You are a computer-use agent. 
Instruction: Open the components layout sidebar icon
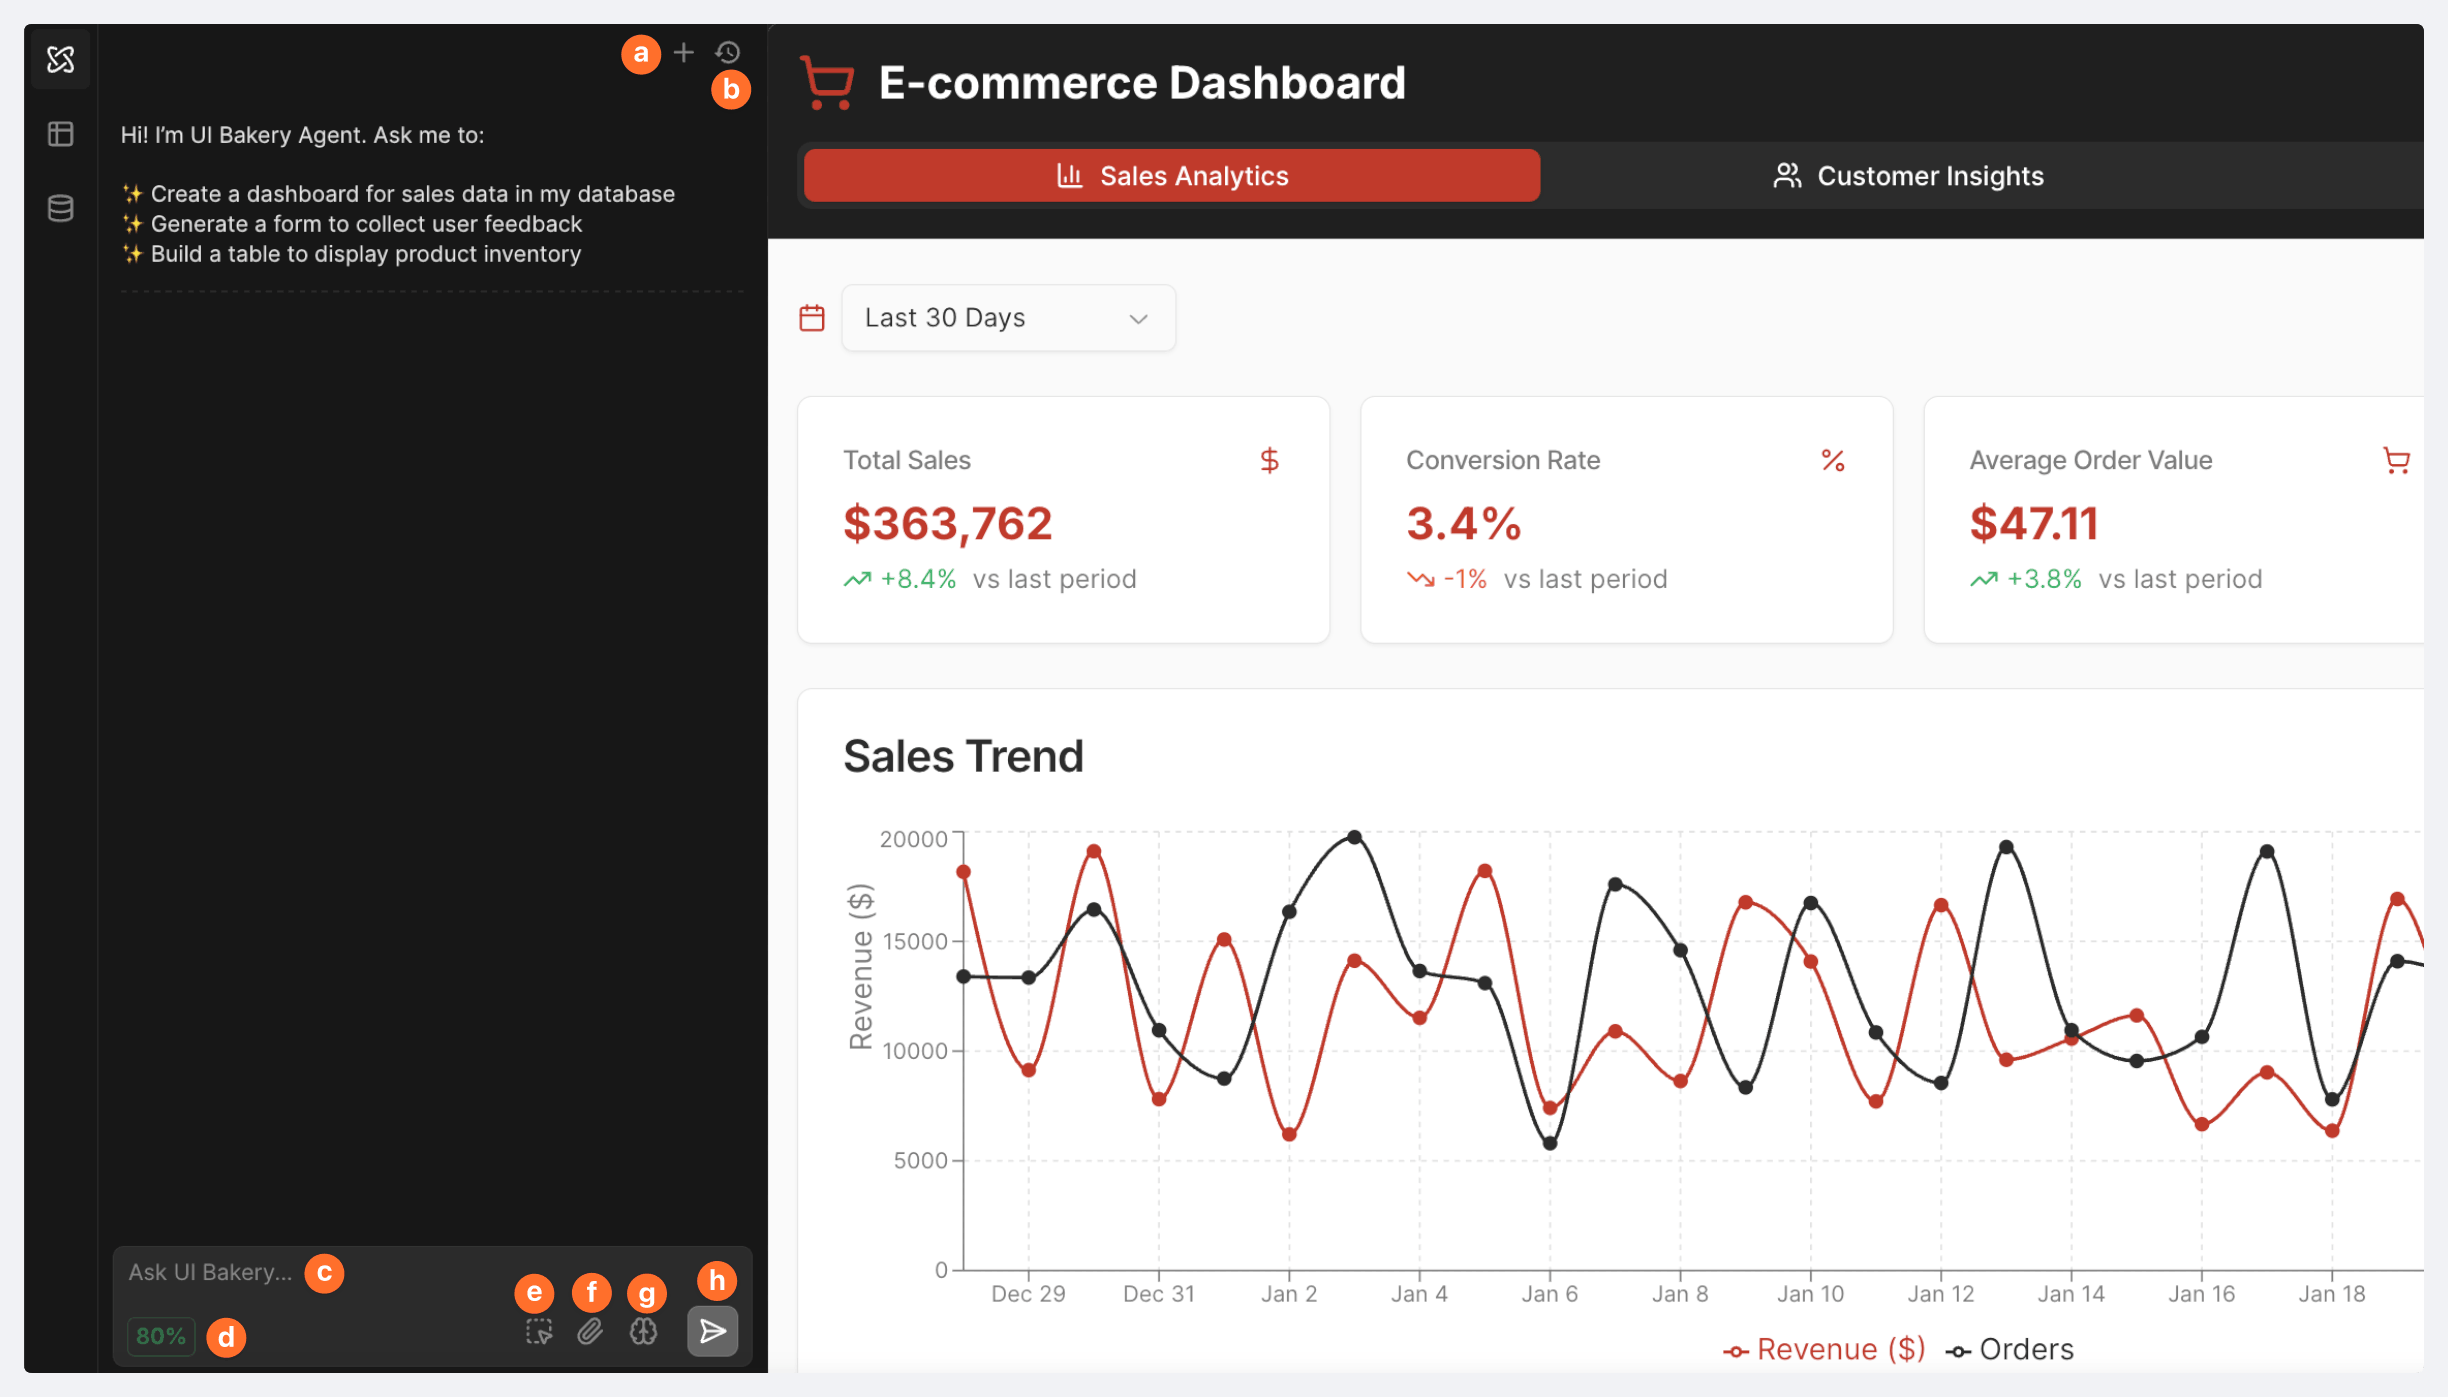pos(60,134)
